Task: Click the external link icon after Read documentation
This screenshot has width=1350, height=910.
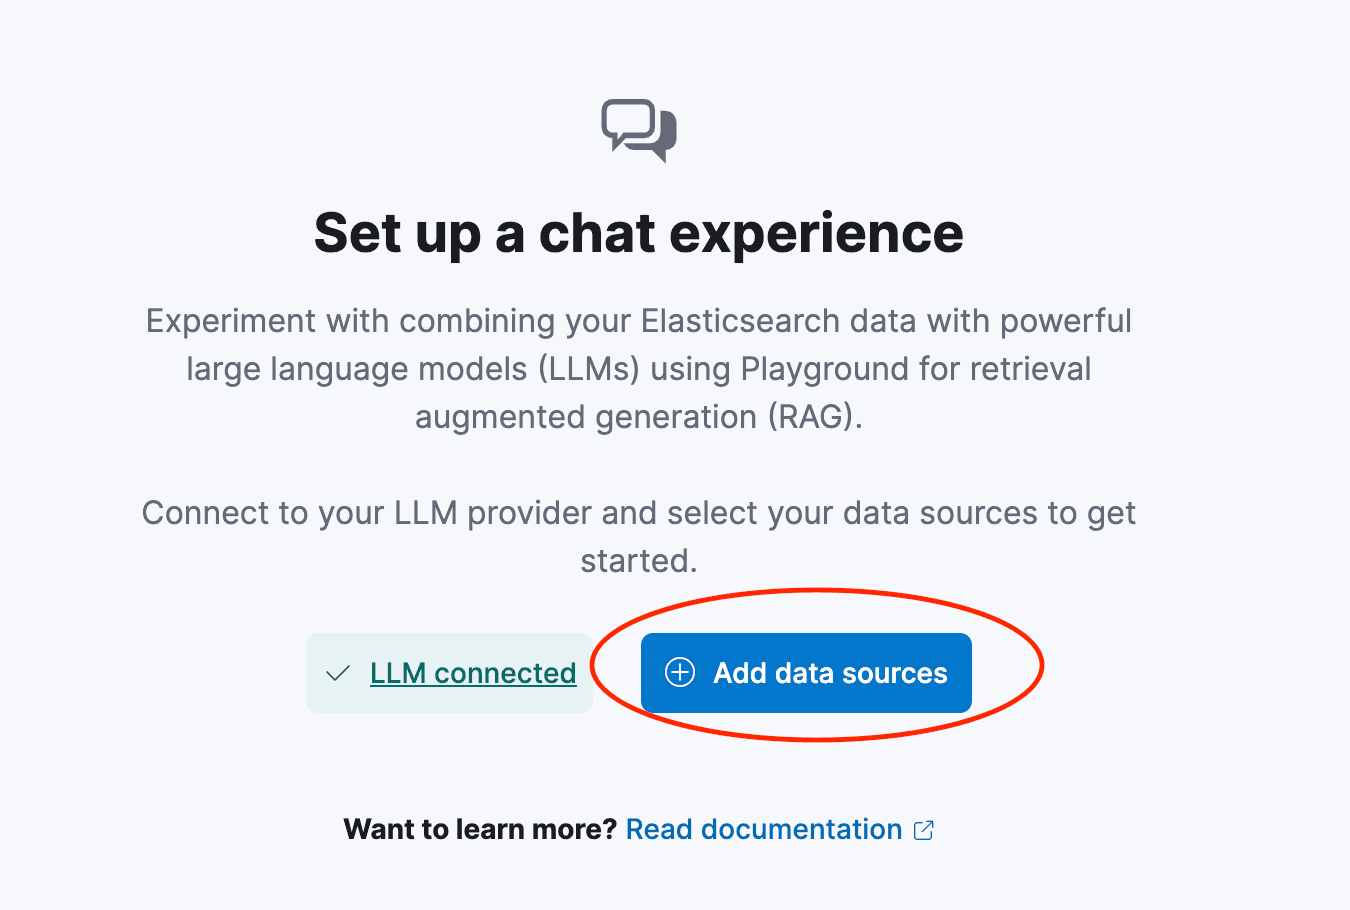Action: (924, 830)
